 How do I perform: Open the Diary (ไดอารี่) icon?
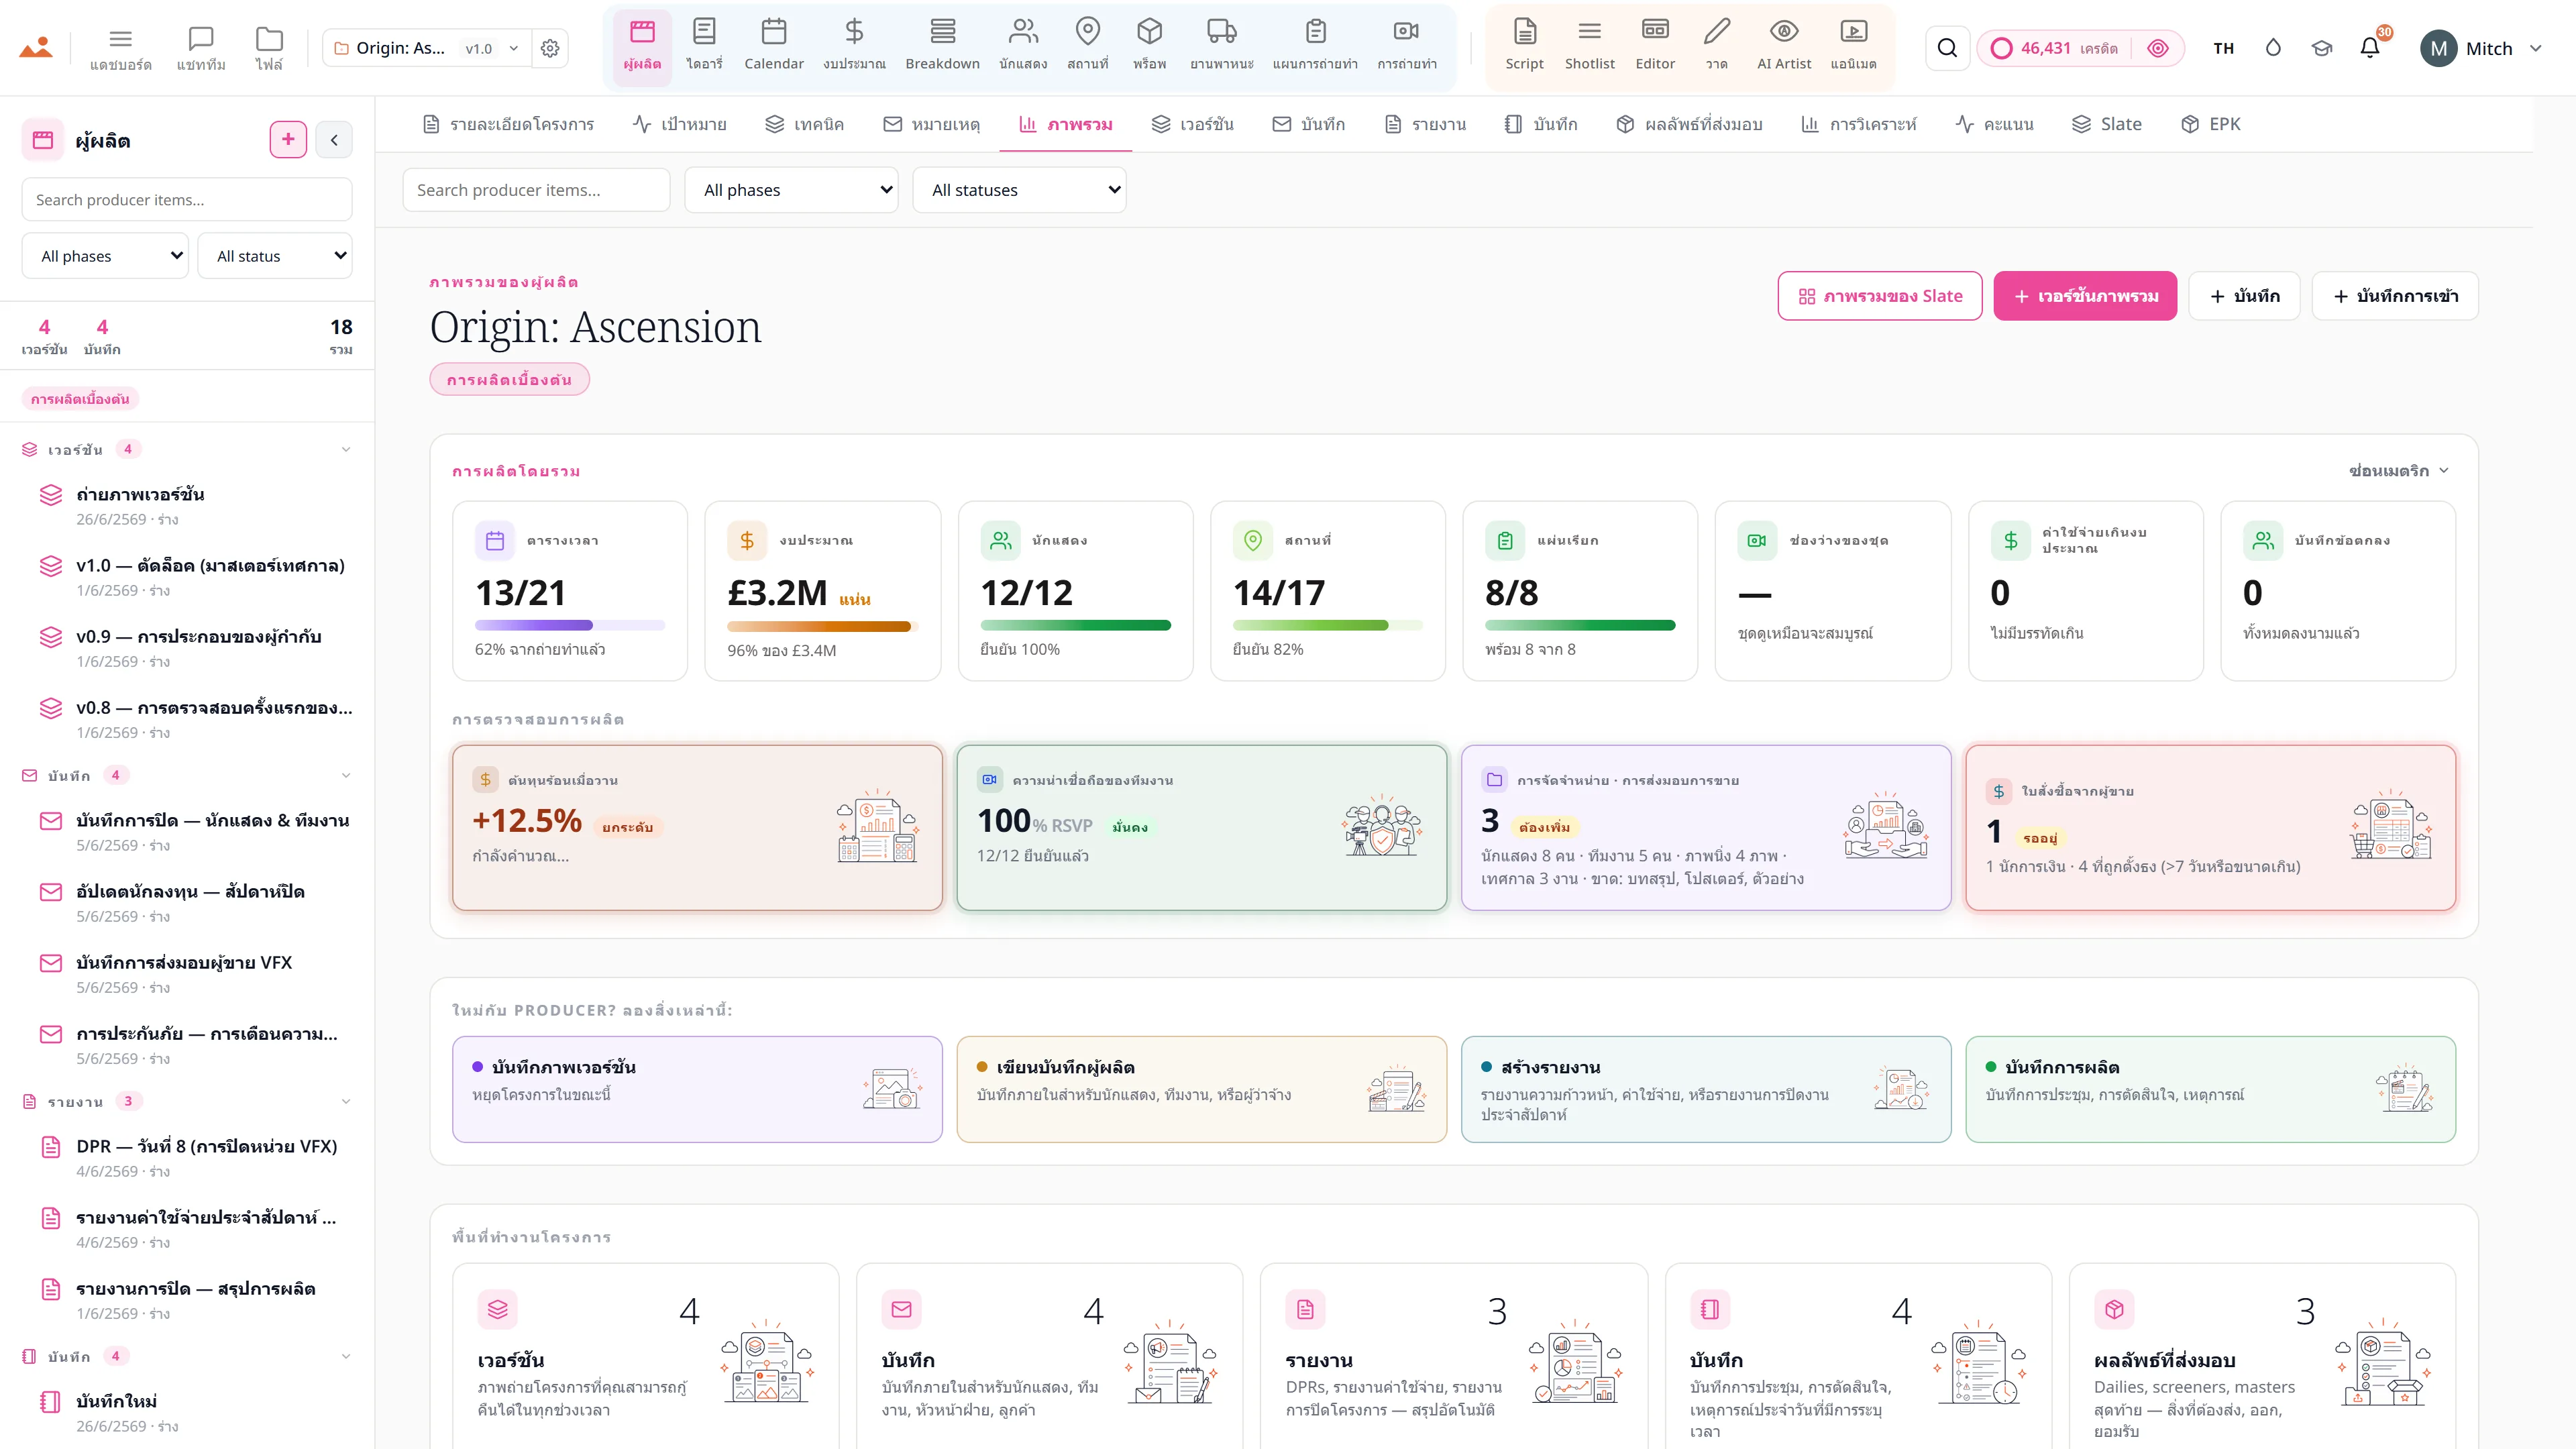tap(704, 47)
